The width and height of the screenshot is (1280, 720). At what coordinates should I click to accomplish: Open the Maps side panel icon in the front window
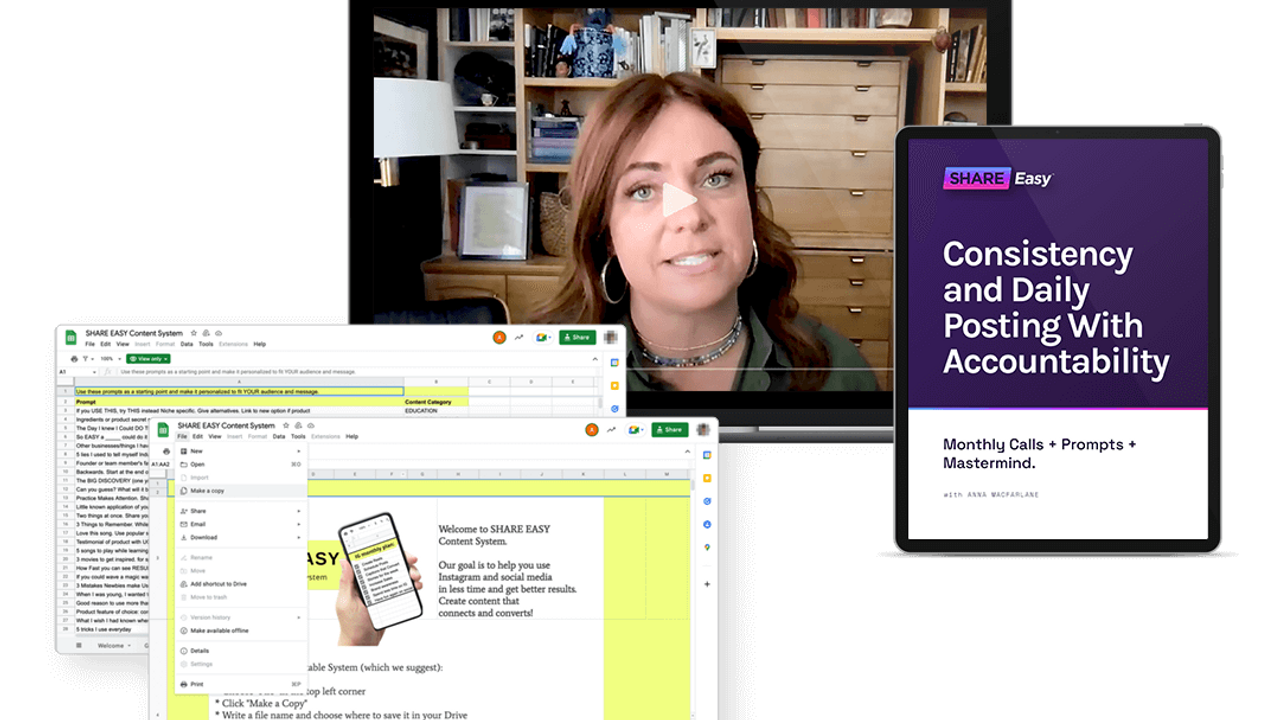pos(707,547)
